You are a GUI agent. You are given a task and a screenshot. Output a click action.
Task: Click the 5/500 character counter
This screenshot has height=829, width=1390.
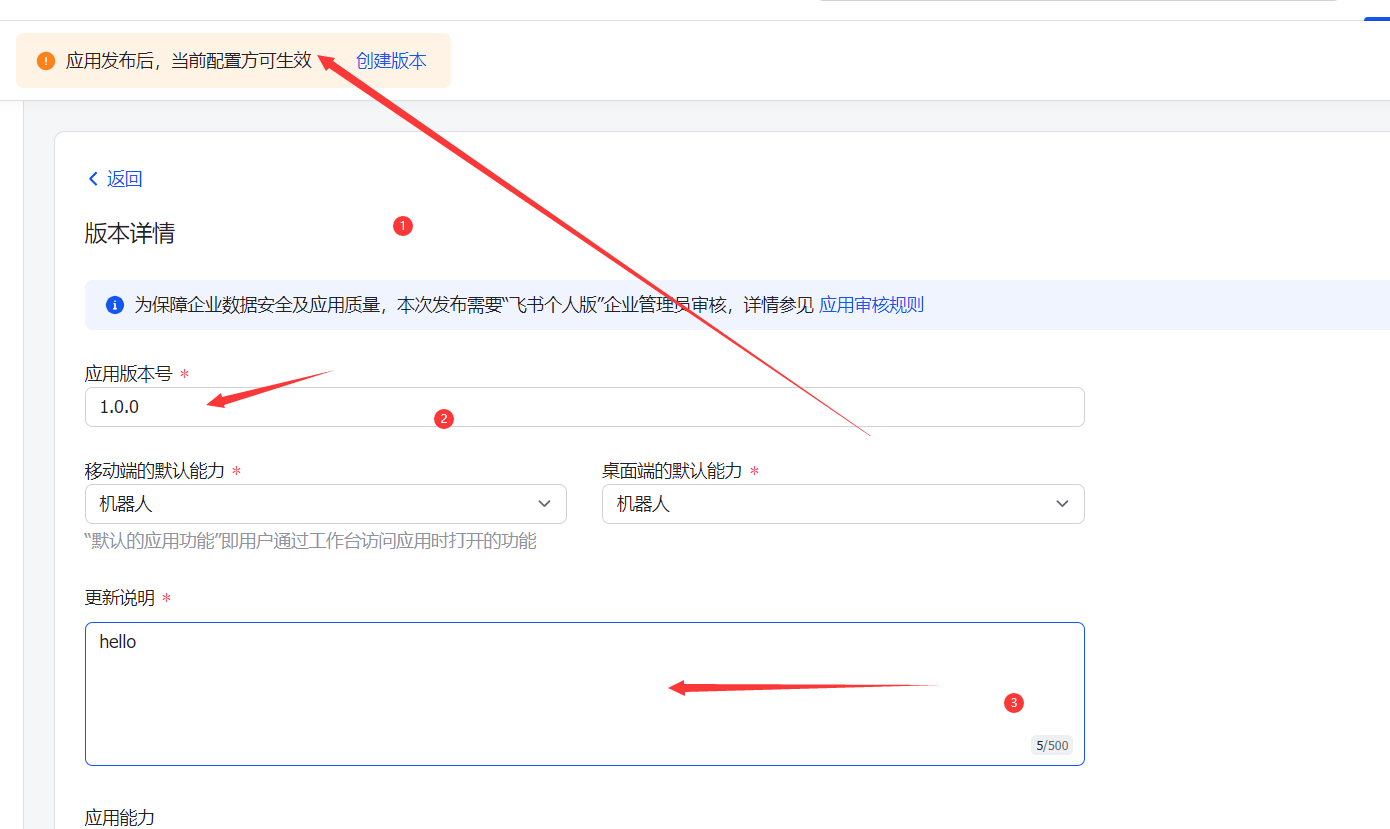1052,745
